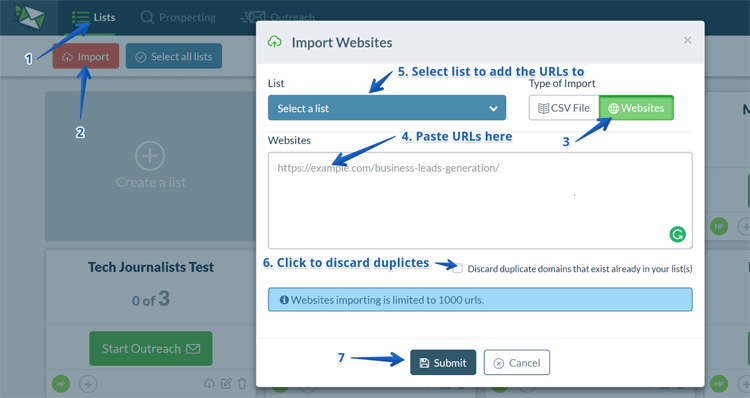Viewport: 750px width, 398px height.
Task: Click add-member plus on Tech Journalists Test card
Action: point(88,384)
